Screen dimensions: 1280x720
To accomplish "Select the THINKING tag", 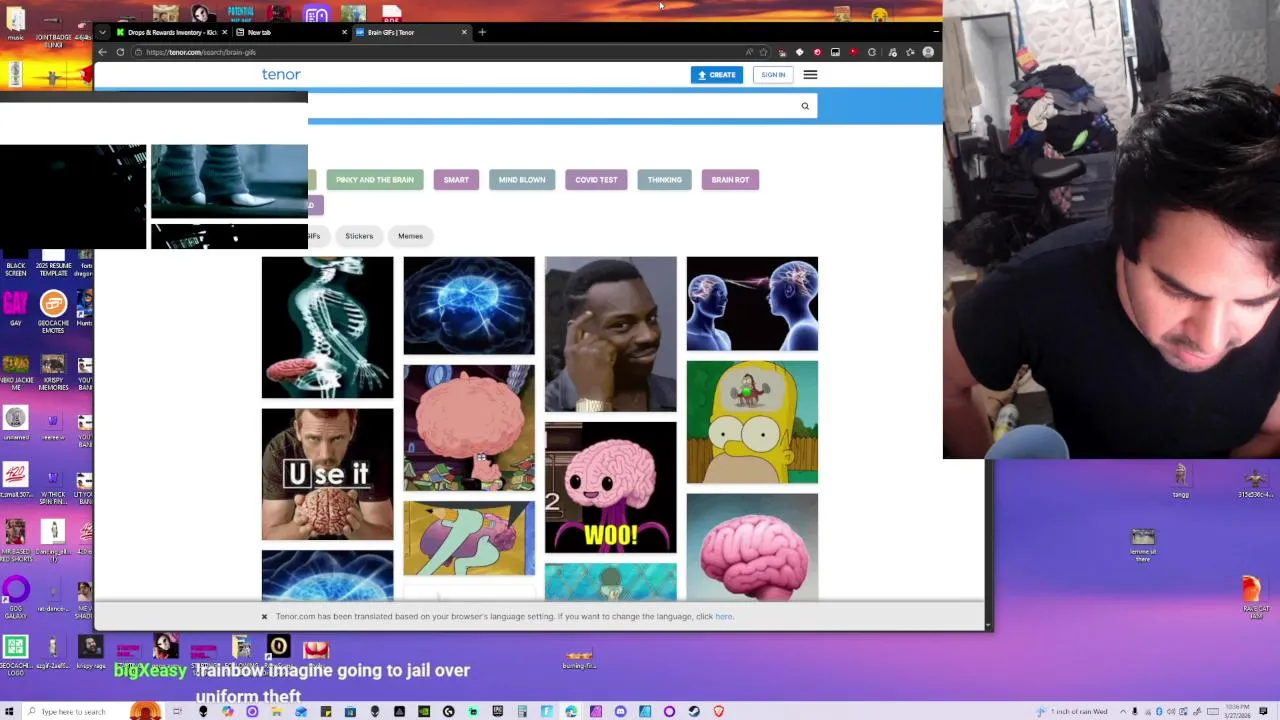I will (664, 180).
